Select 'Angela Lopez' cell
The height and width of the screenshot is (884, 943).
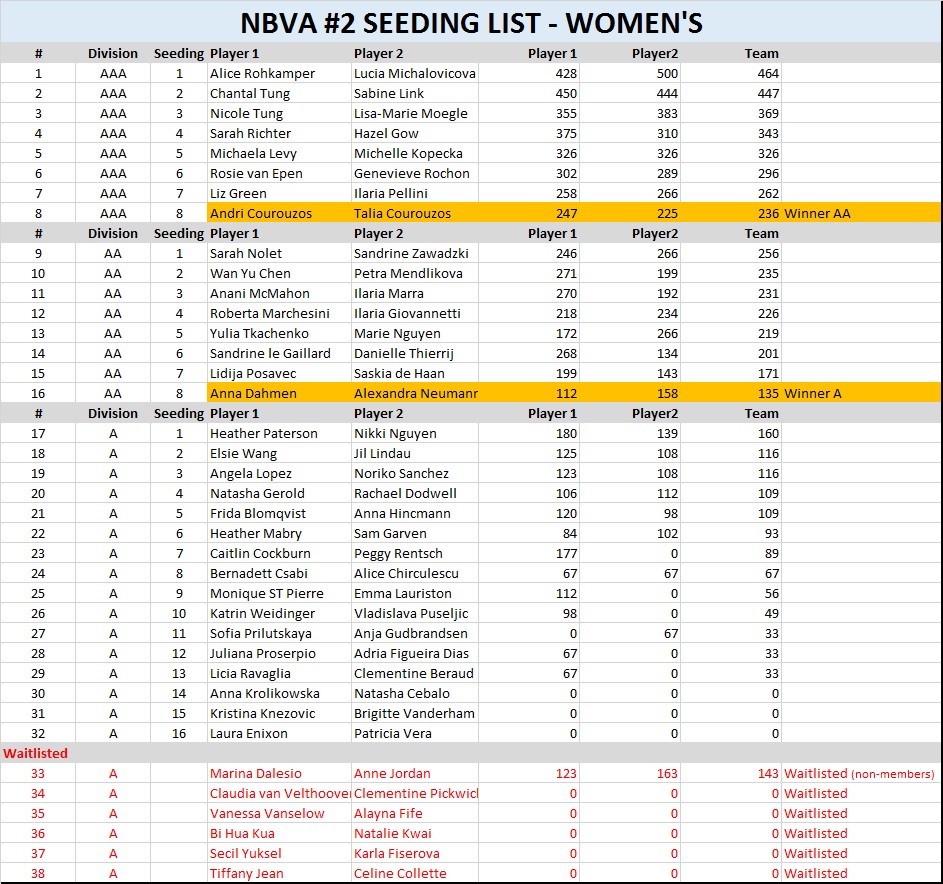pyautogui.click(x=279, y=473)
